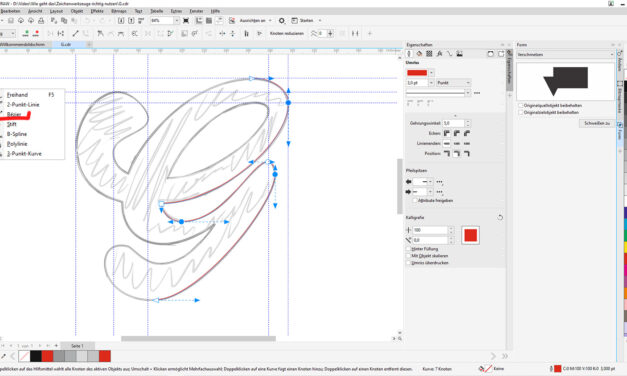Open the Objekt menu
Image resolution: width=627 pixels, height=376 pixels.
click(x=77, y=11)
